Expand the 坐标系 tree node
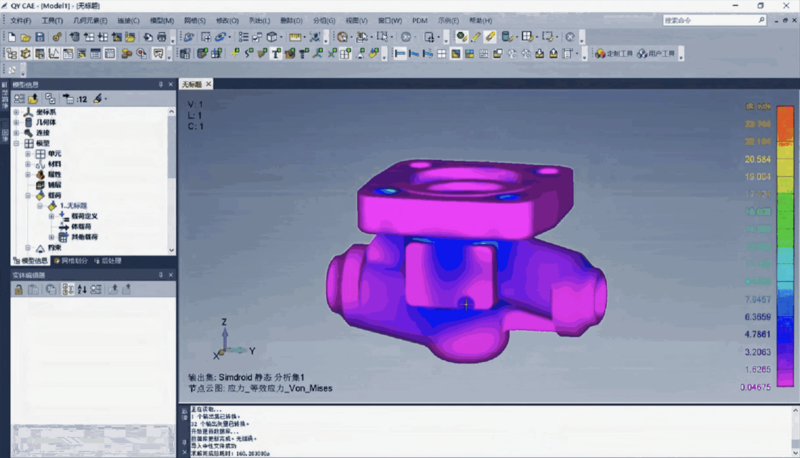 16,111
